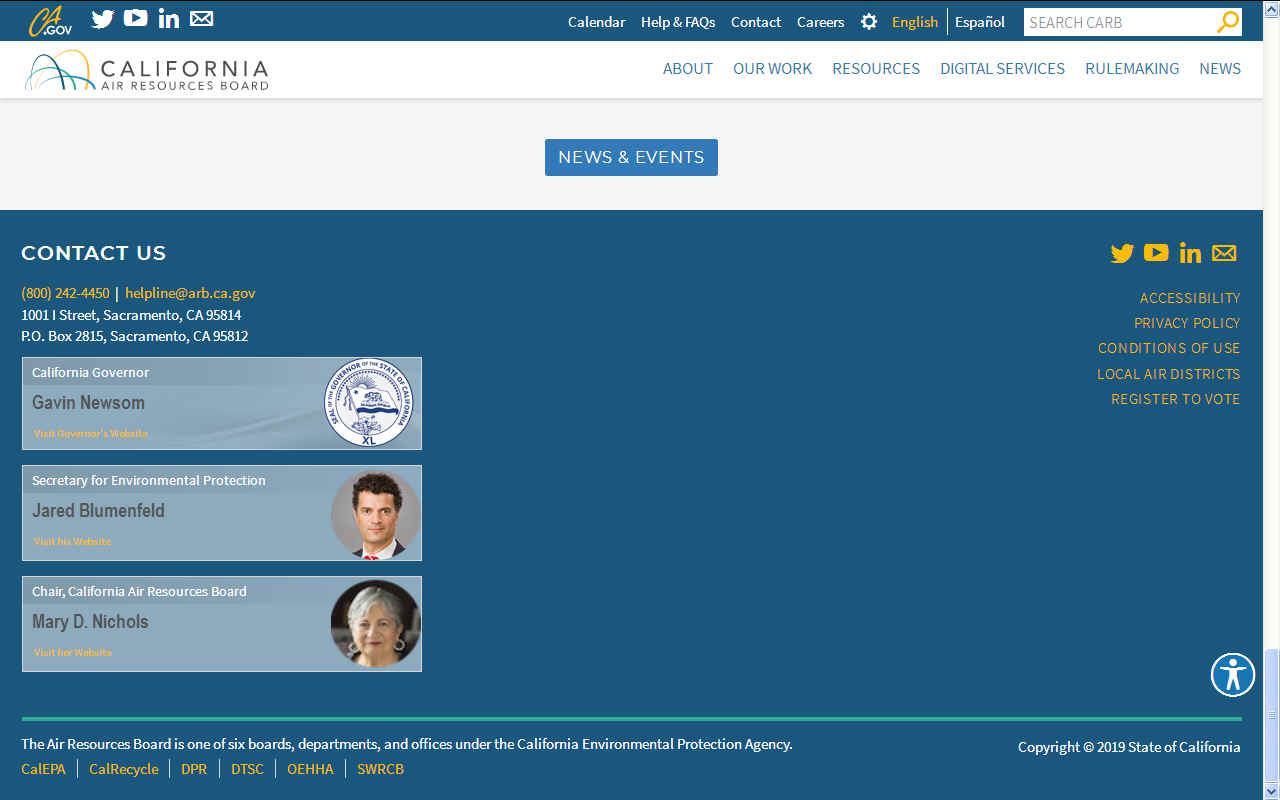Open YouTube icon in the top header
Screen dimensions: 1280x800
(x=135, y=18)
